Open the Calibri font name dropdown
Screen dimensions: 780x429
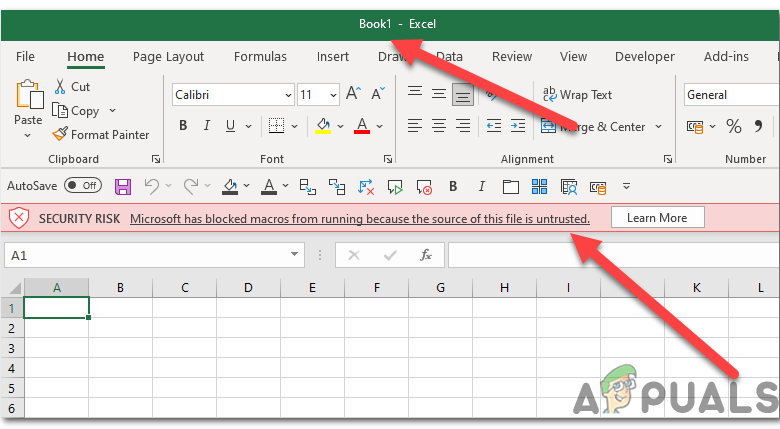[289, 95]
